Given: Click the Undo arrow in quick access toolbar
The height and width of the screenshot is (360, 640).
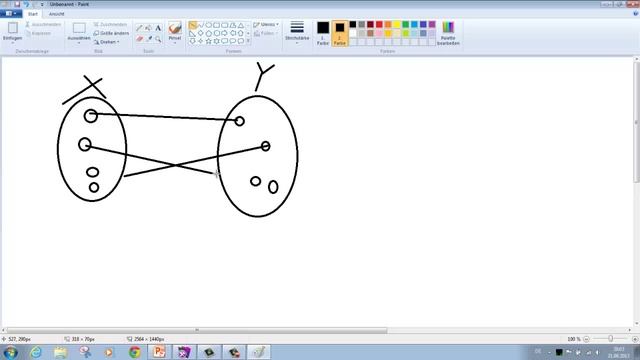Looking at the screenshot, I should 26,4.
